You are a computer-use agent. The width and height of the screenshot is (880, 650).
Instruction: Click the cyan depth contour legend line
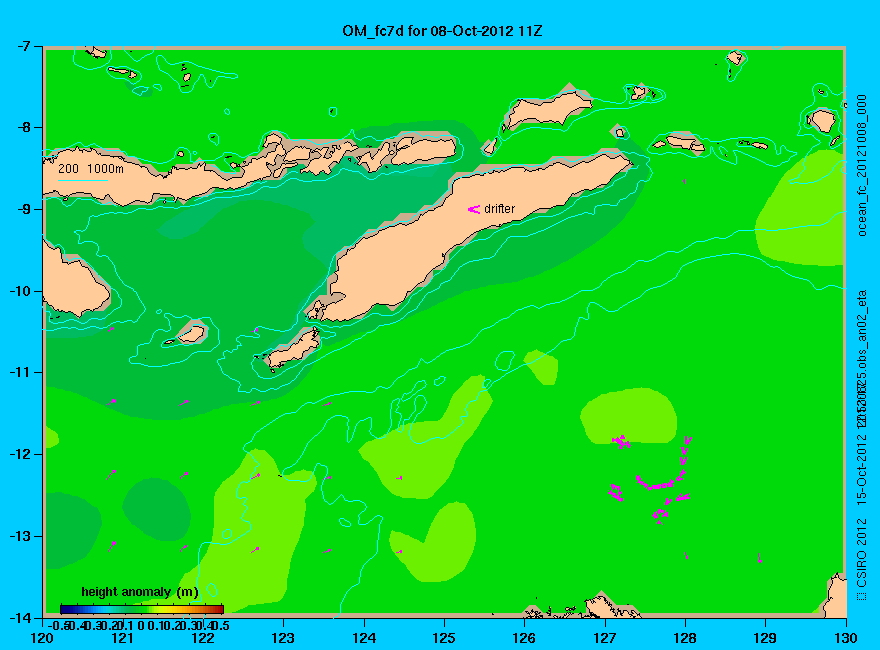click(x=82, y=180)
